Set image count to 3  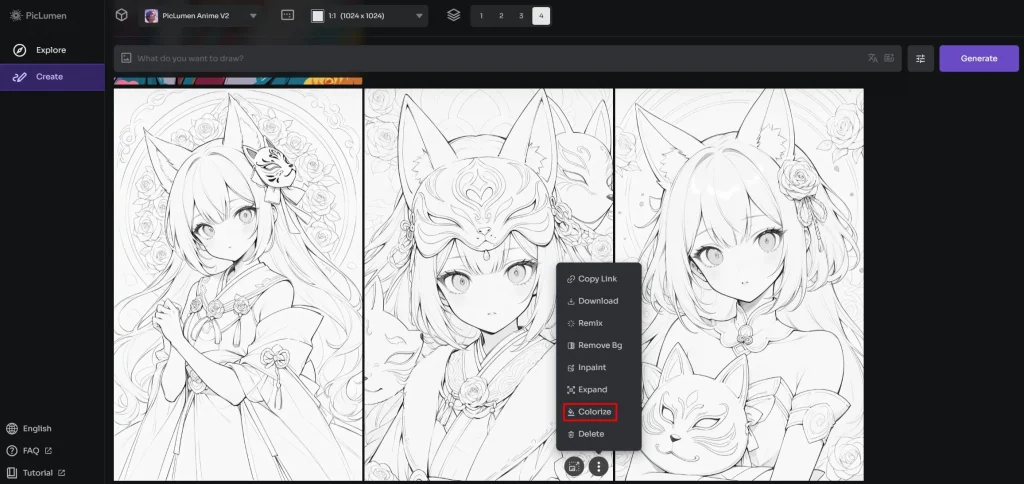[x=521, y=16]
